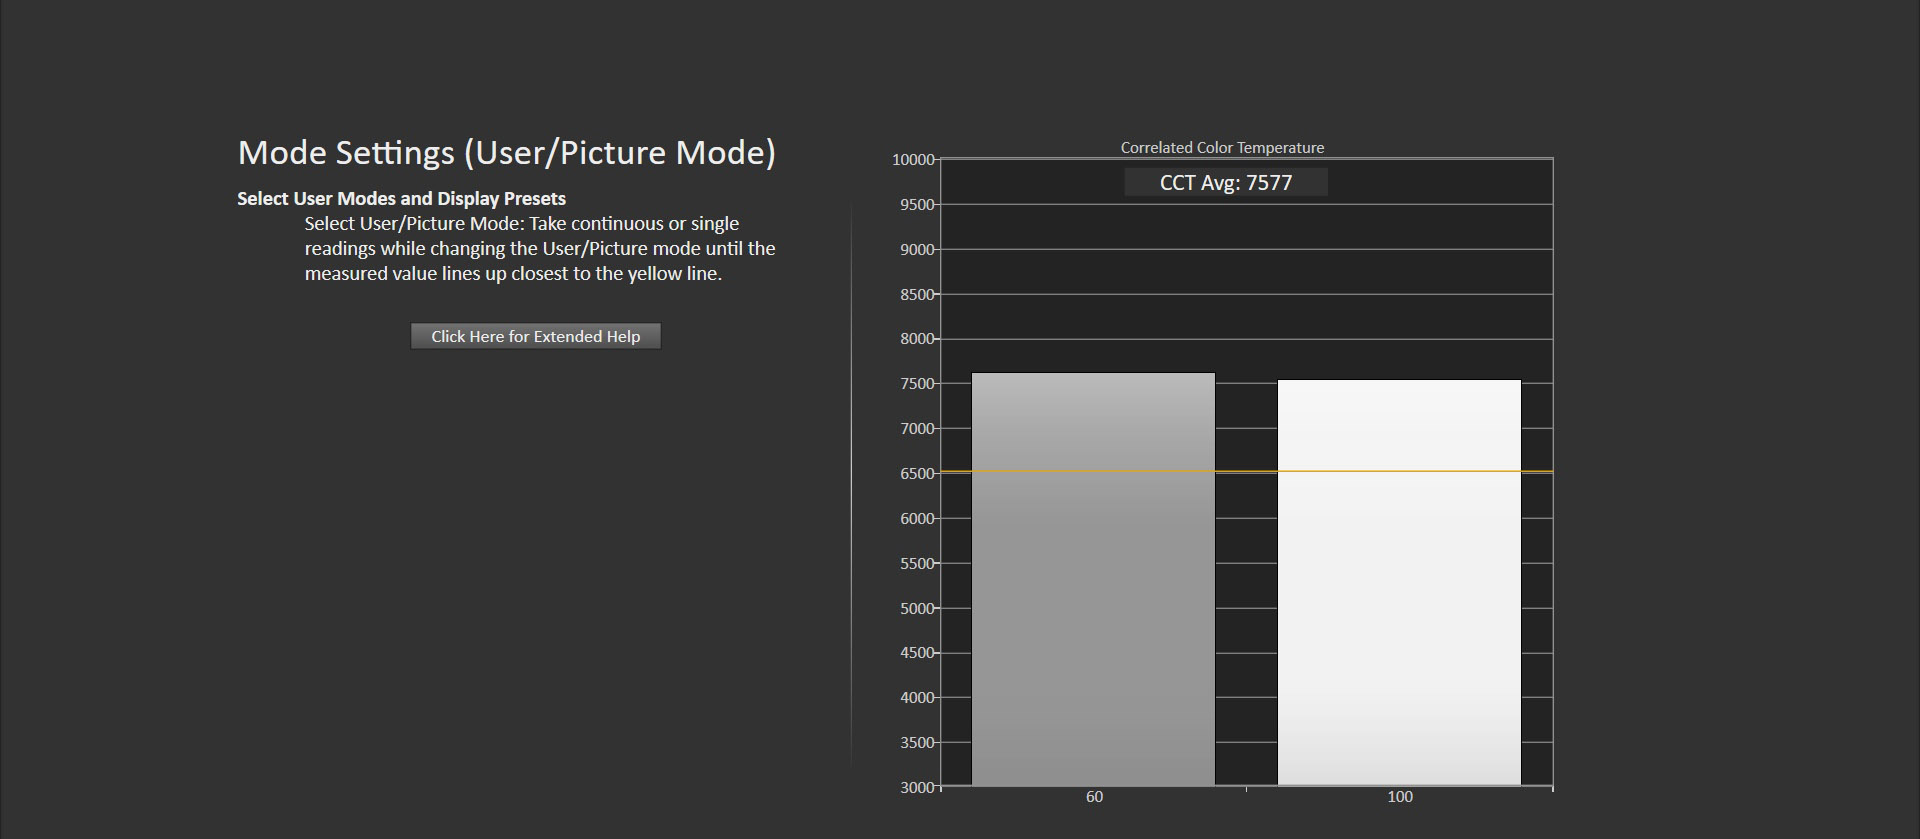This screenshot has width=1920, height=839.
Task: Click the 60 x-axis label
Action: click(x=1094, y=797)
